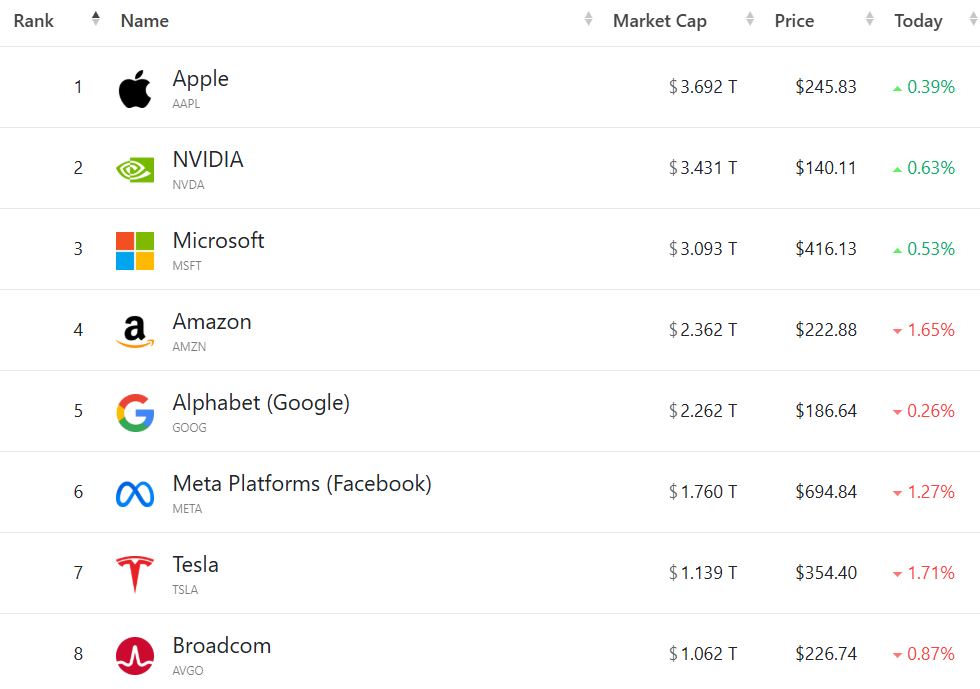
Task: Select the Tesla company name
Action: point(195,565)
